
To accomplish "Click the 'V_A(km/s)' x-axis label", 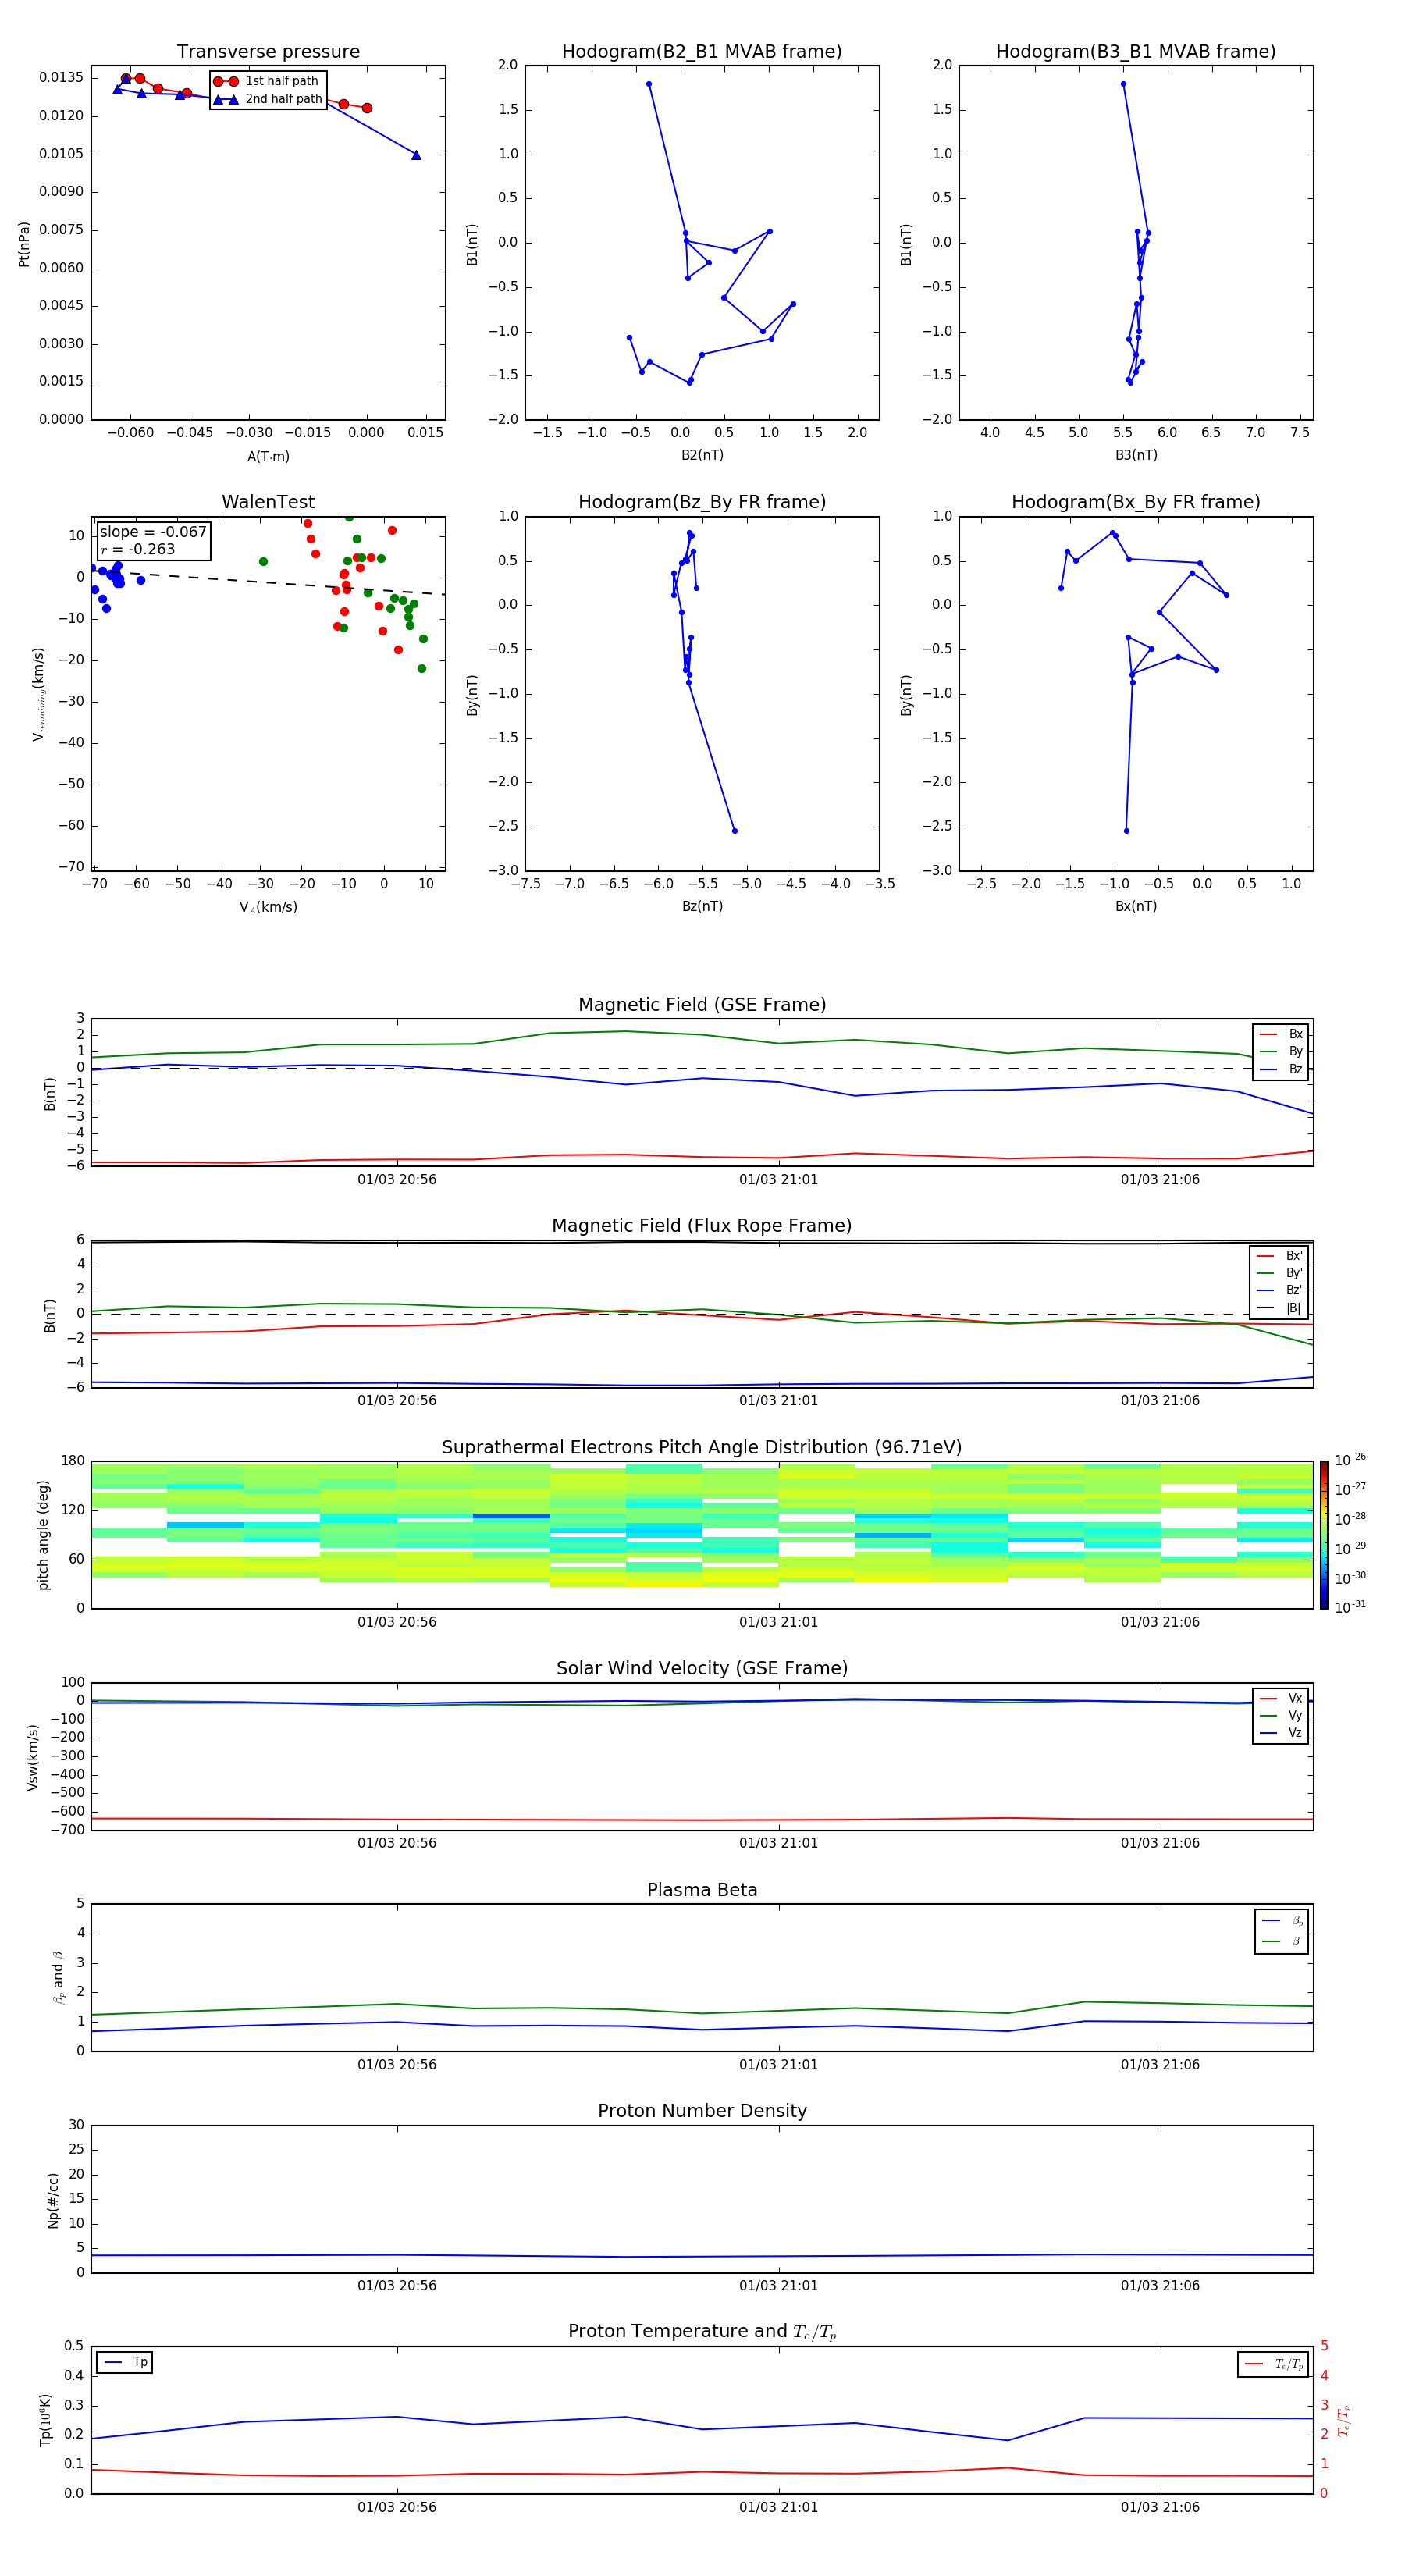I will pos(268,907).
